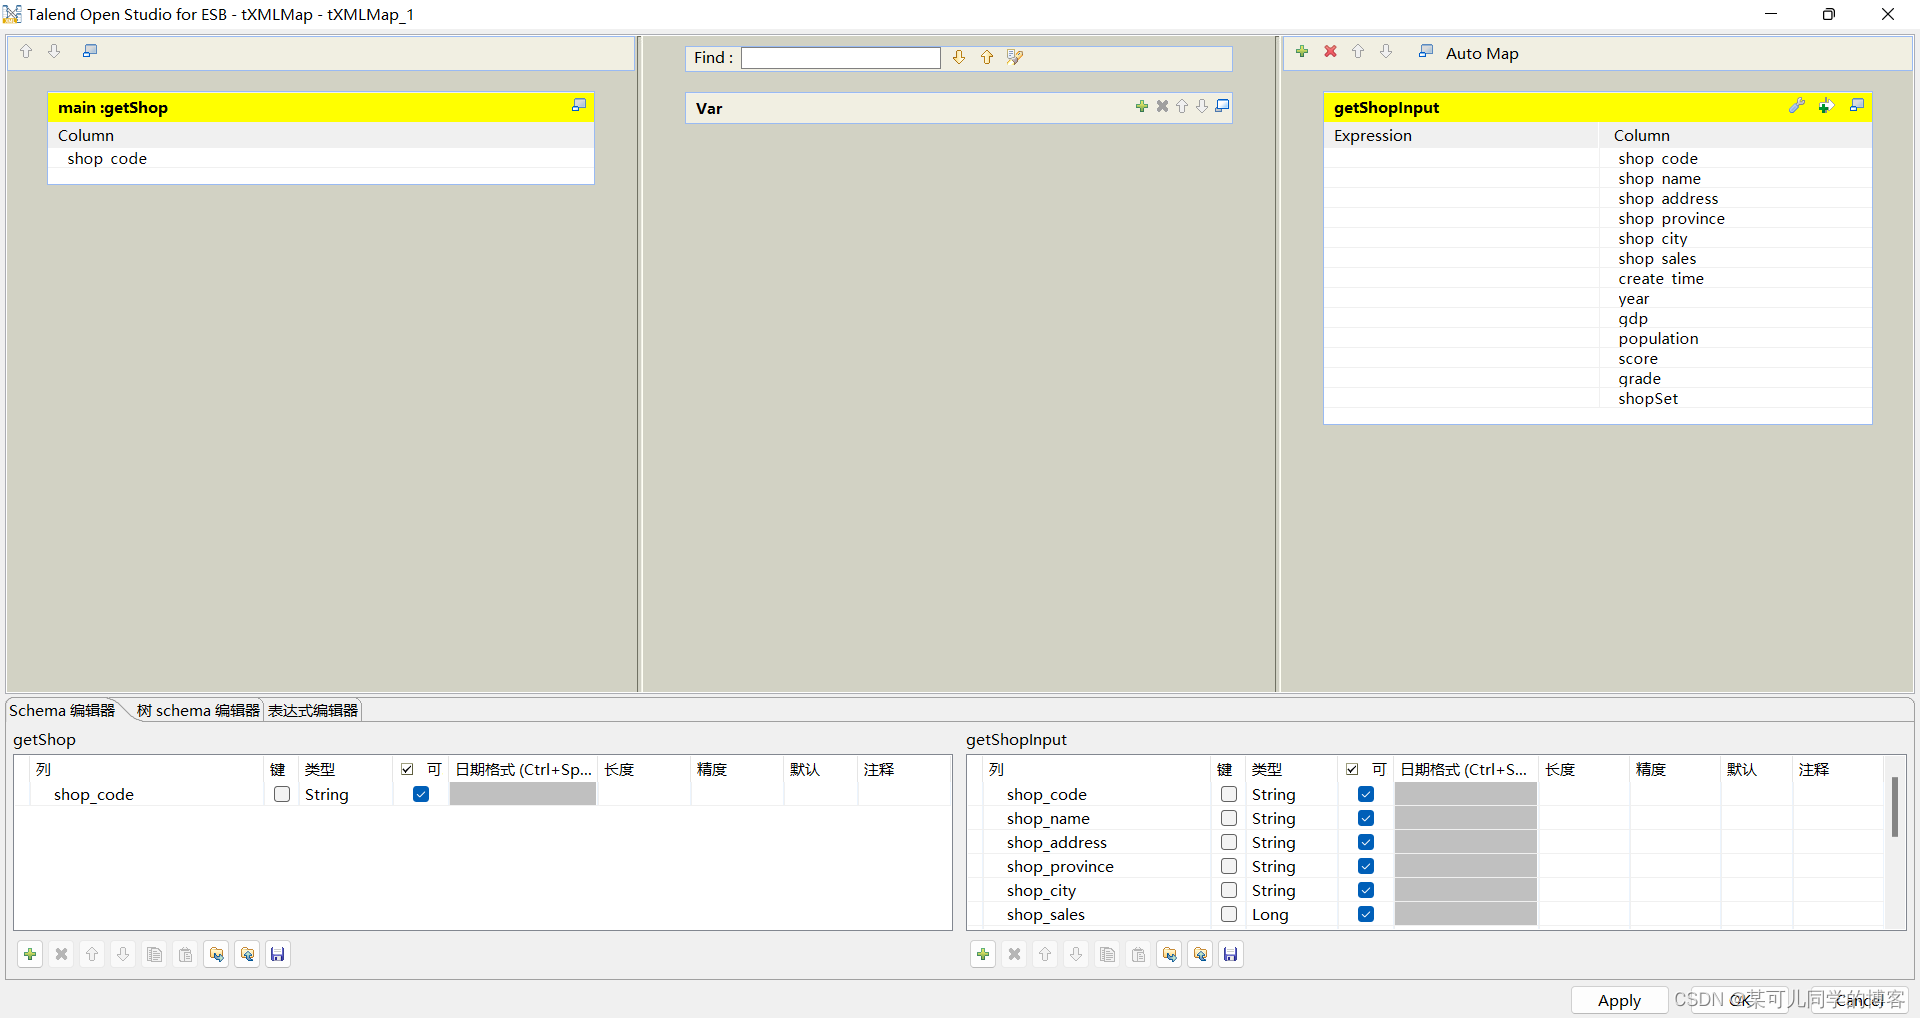Image resolution: width=1920 pixels, height=1018 pixels.
Task: Move variable down in Var table
Action: coord(1202,106)
